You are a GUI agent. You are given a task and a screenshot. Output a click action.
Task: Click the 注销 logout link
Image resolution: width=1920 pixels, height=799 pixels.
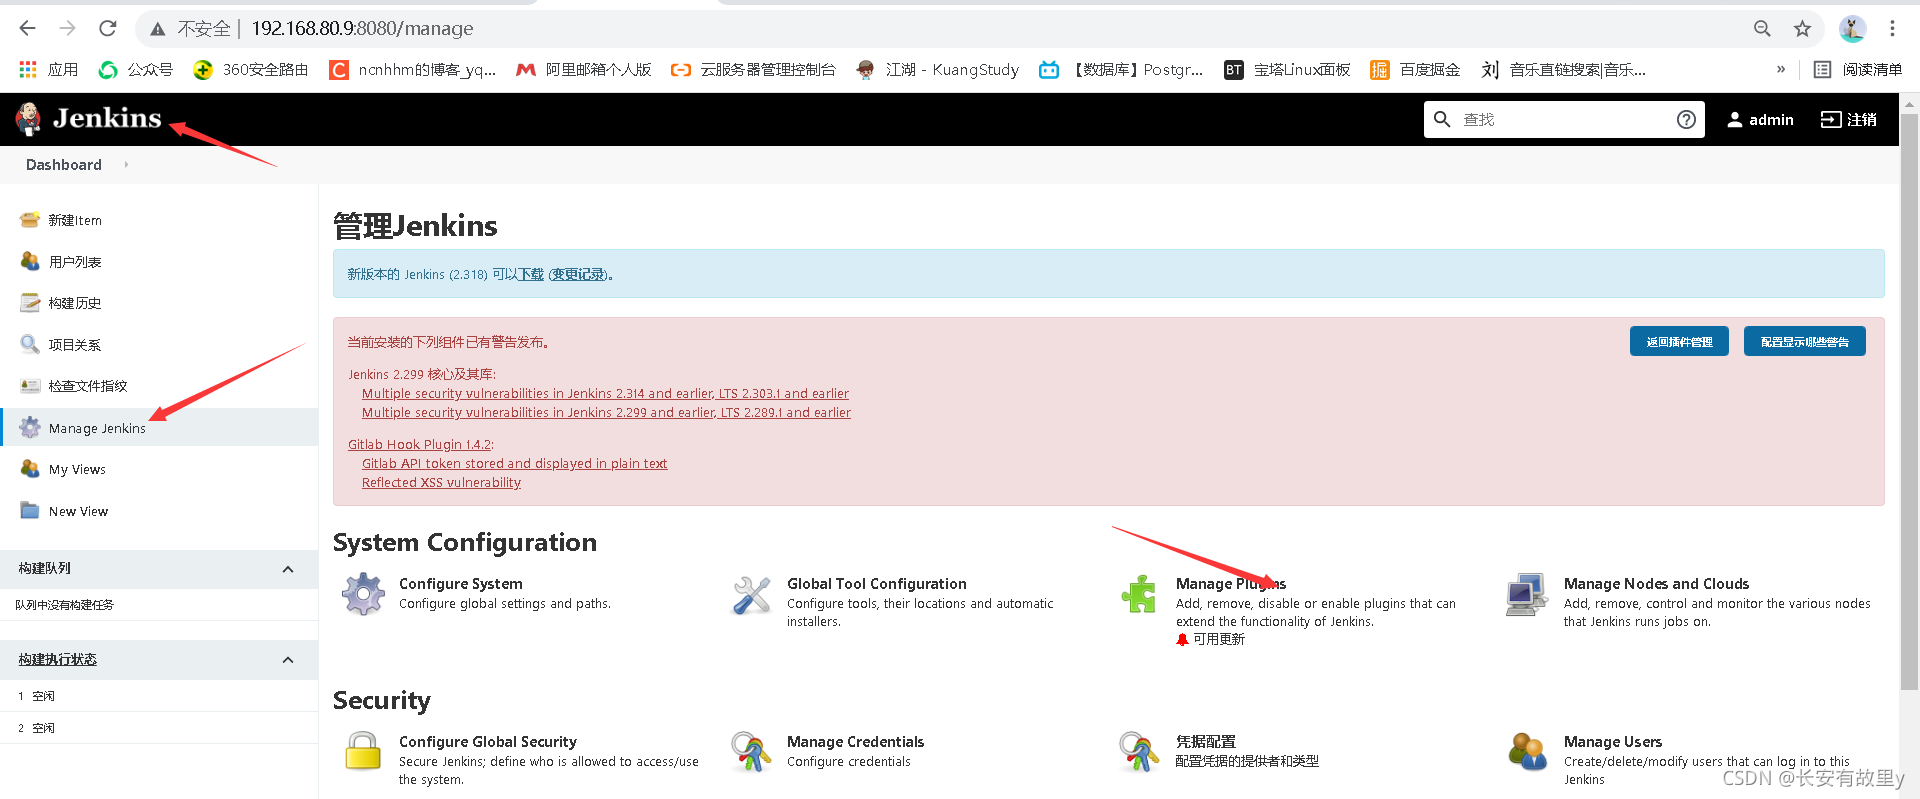[x=1849, y=120]
